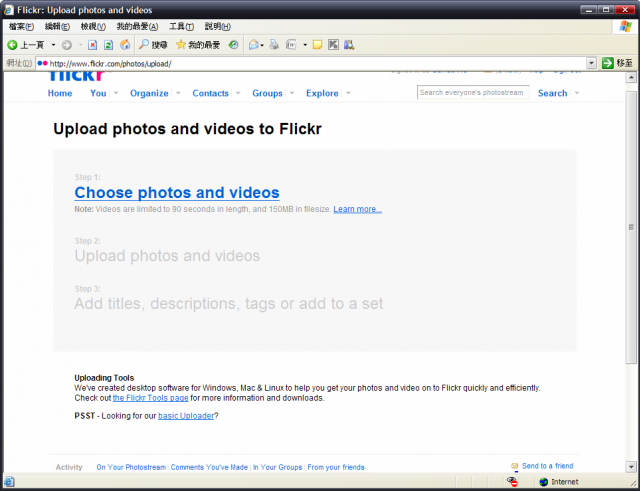
Task: Open the Explore nav link
Action: click(322, 93)
